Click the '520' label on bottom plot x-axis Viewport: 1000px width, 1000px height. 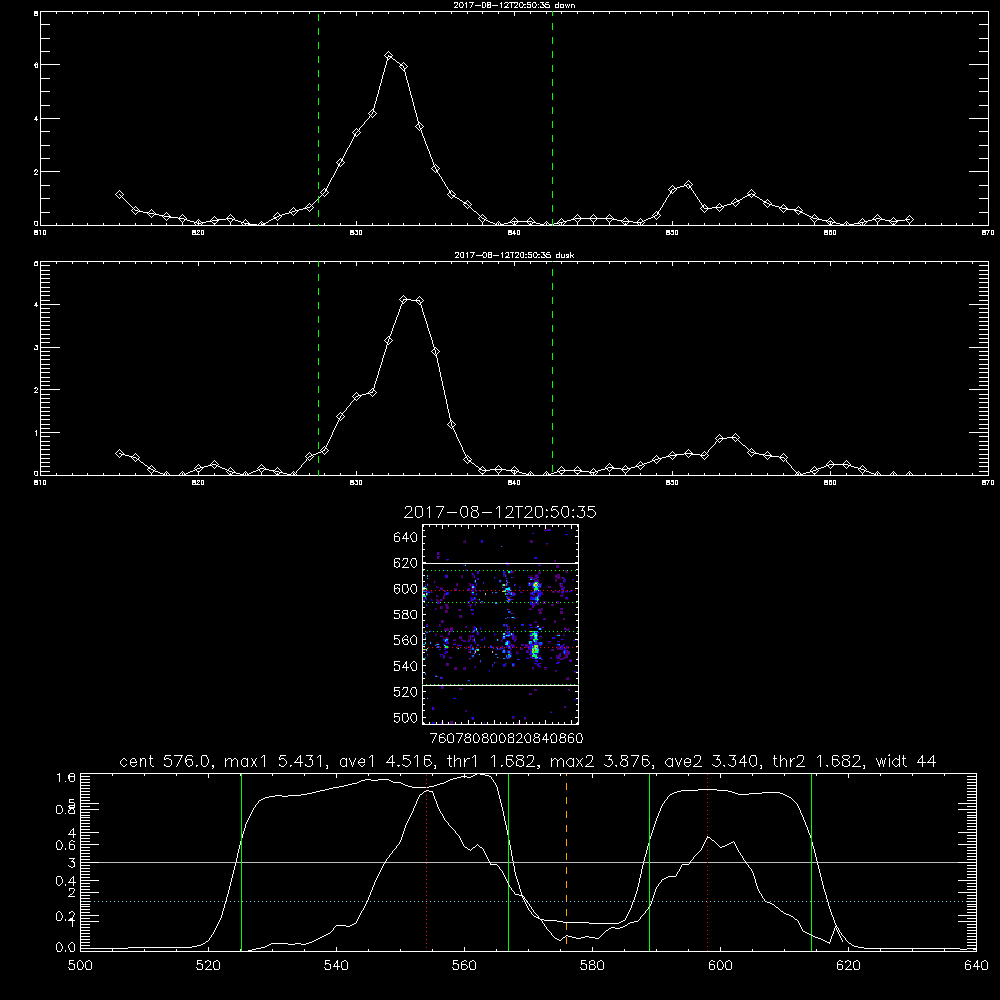coord(208,966)
